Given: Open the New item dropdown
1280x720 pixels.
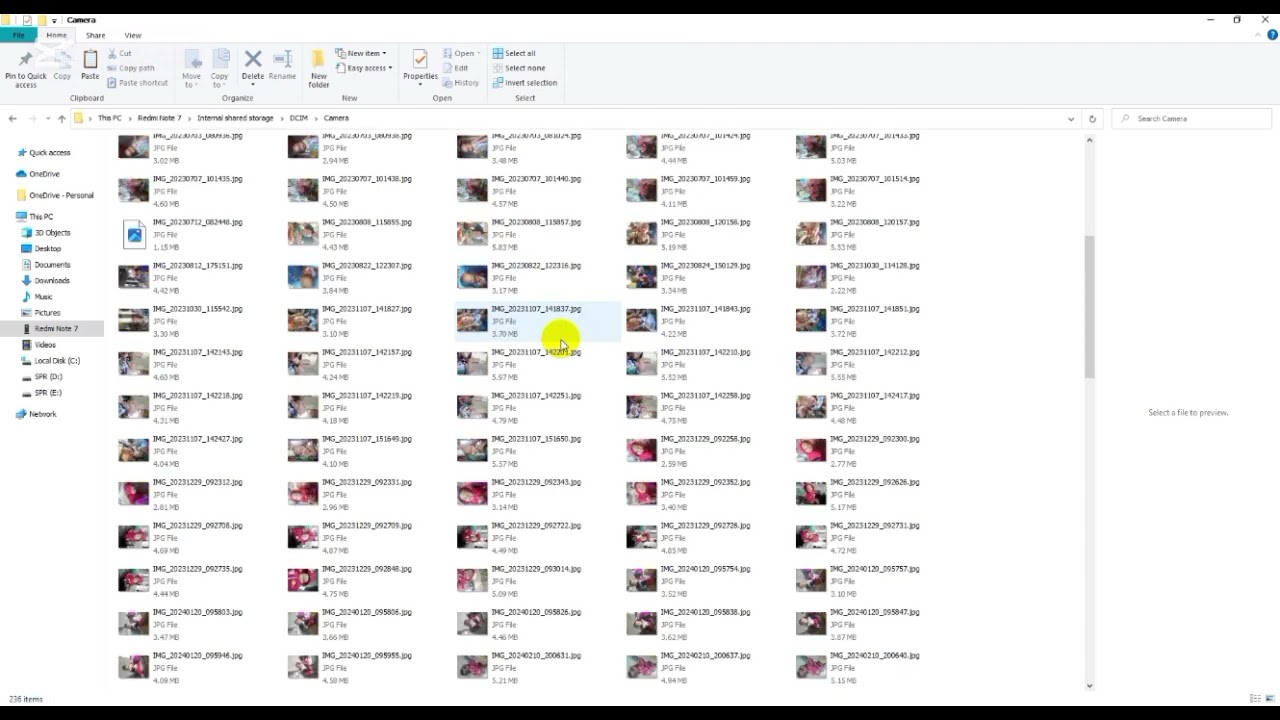Looking at the screenshot, I should (361, 53).
